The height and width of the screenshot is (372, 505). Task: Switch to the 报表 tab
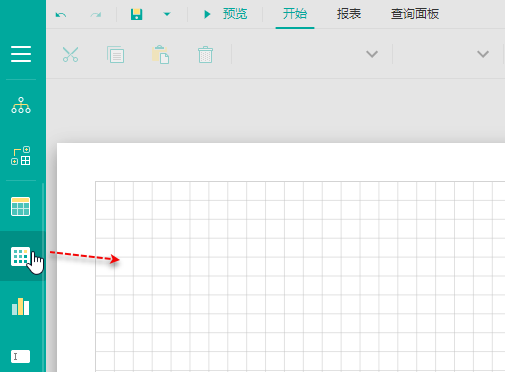pos(349,14)
